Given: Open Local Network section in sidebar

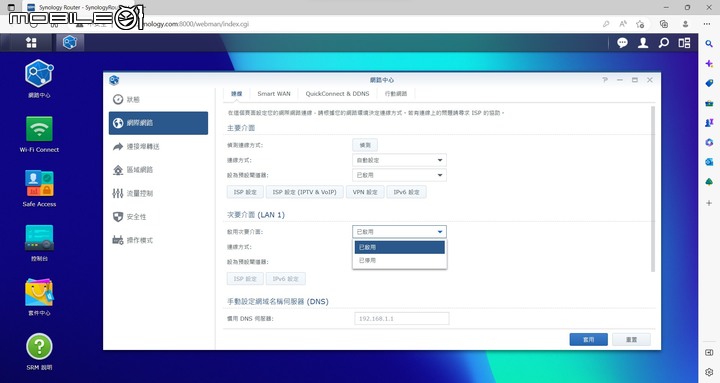Looking at the screenshot, I should click(x=158, y=170).
